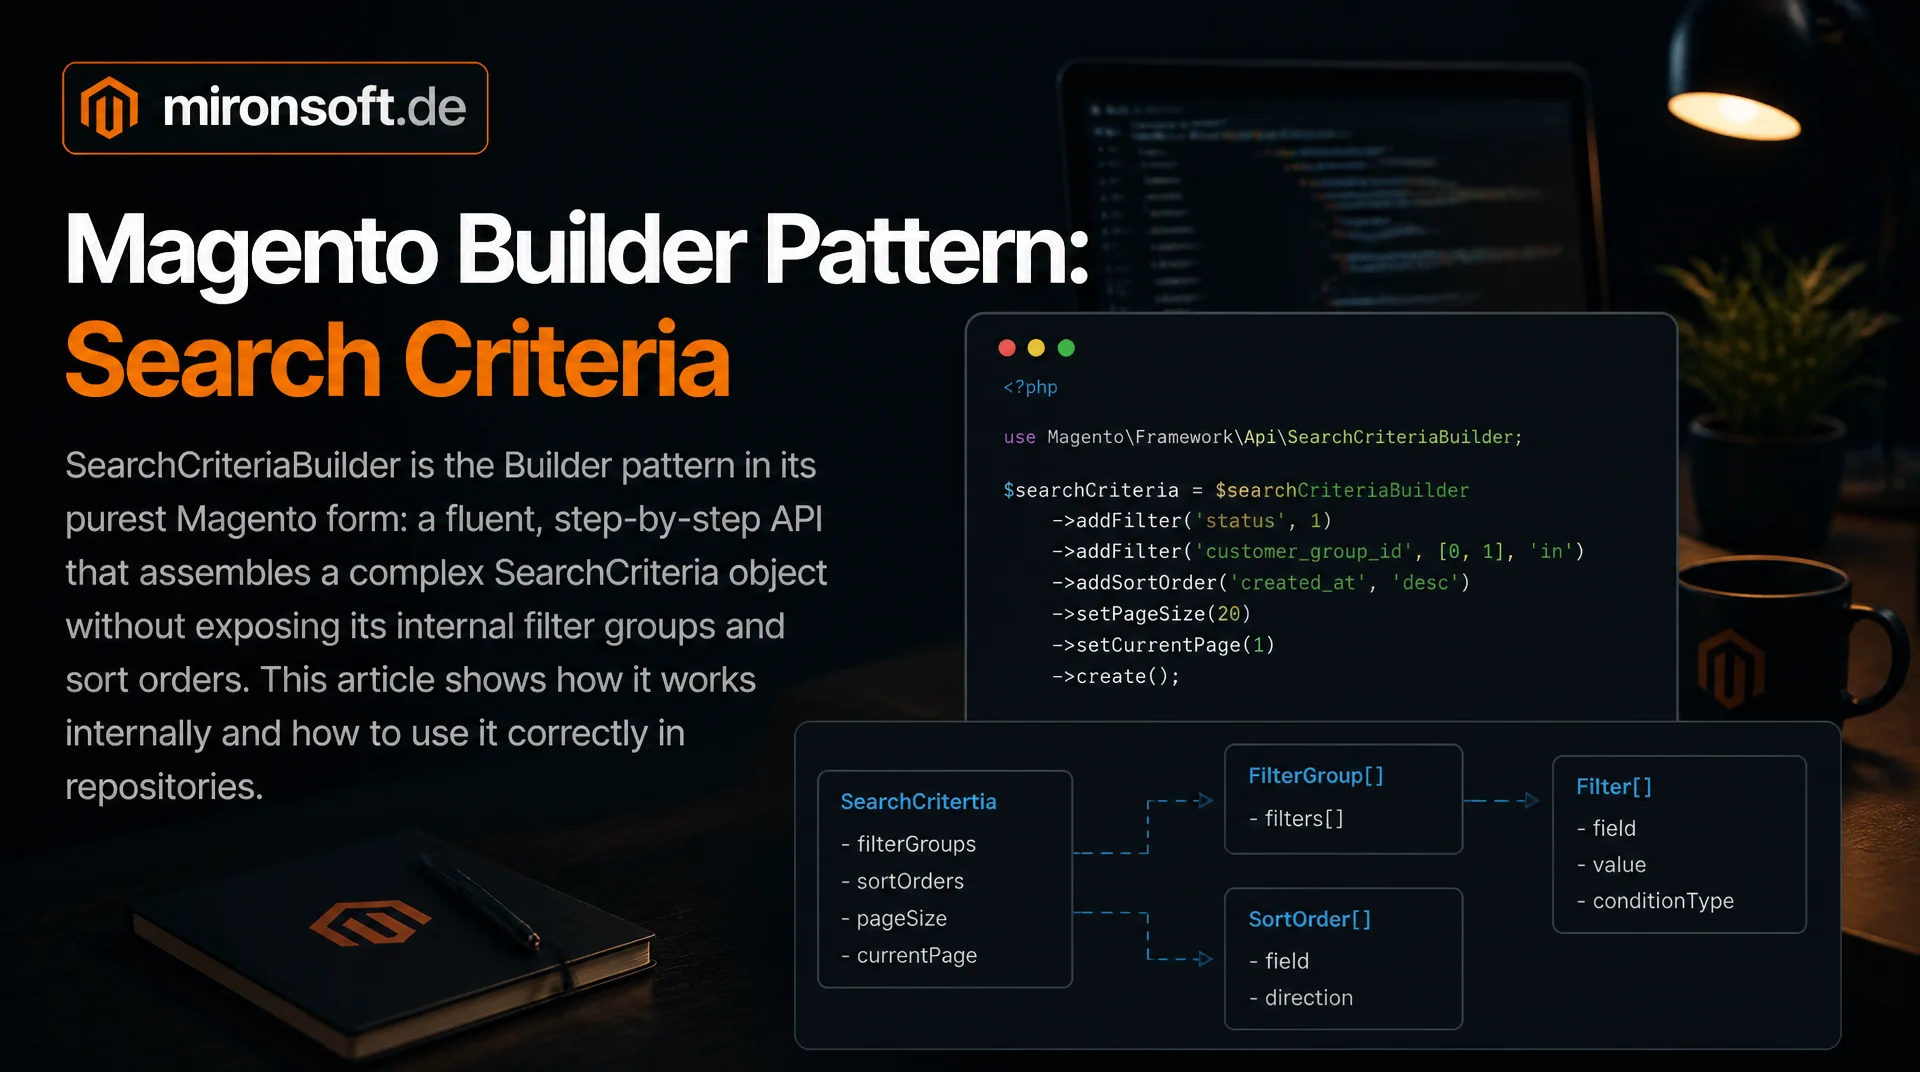Click the 'FilterGroup[]' box title
This screenshot has width=1920, height=1072.
(1315, 776)
